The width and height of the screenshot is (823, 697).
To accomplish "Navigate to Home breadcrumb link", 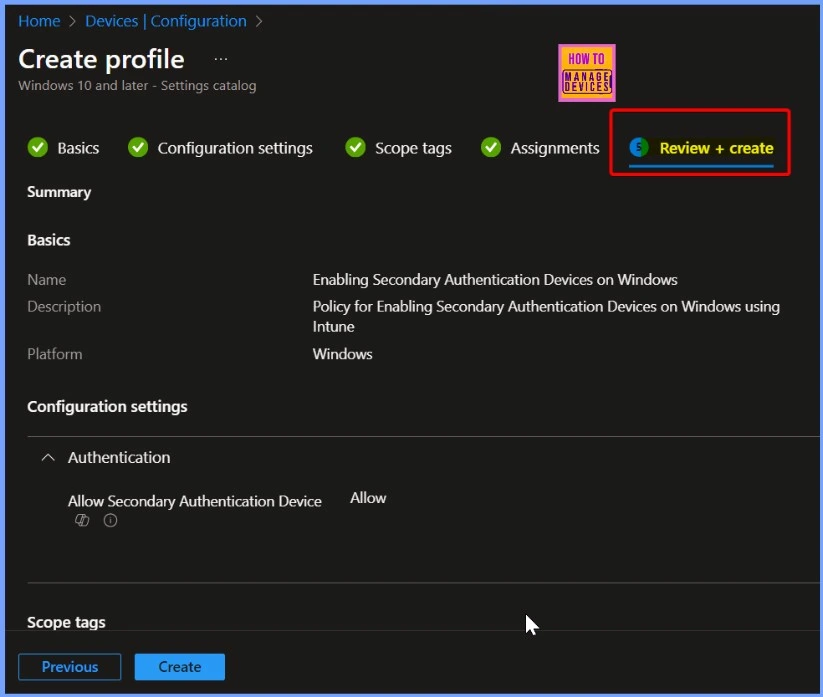I will 39,21.
